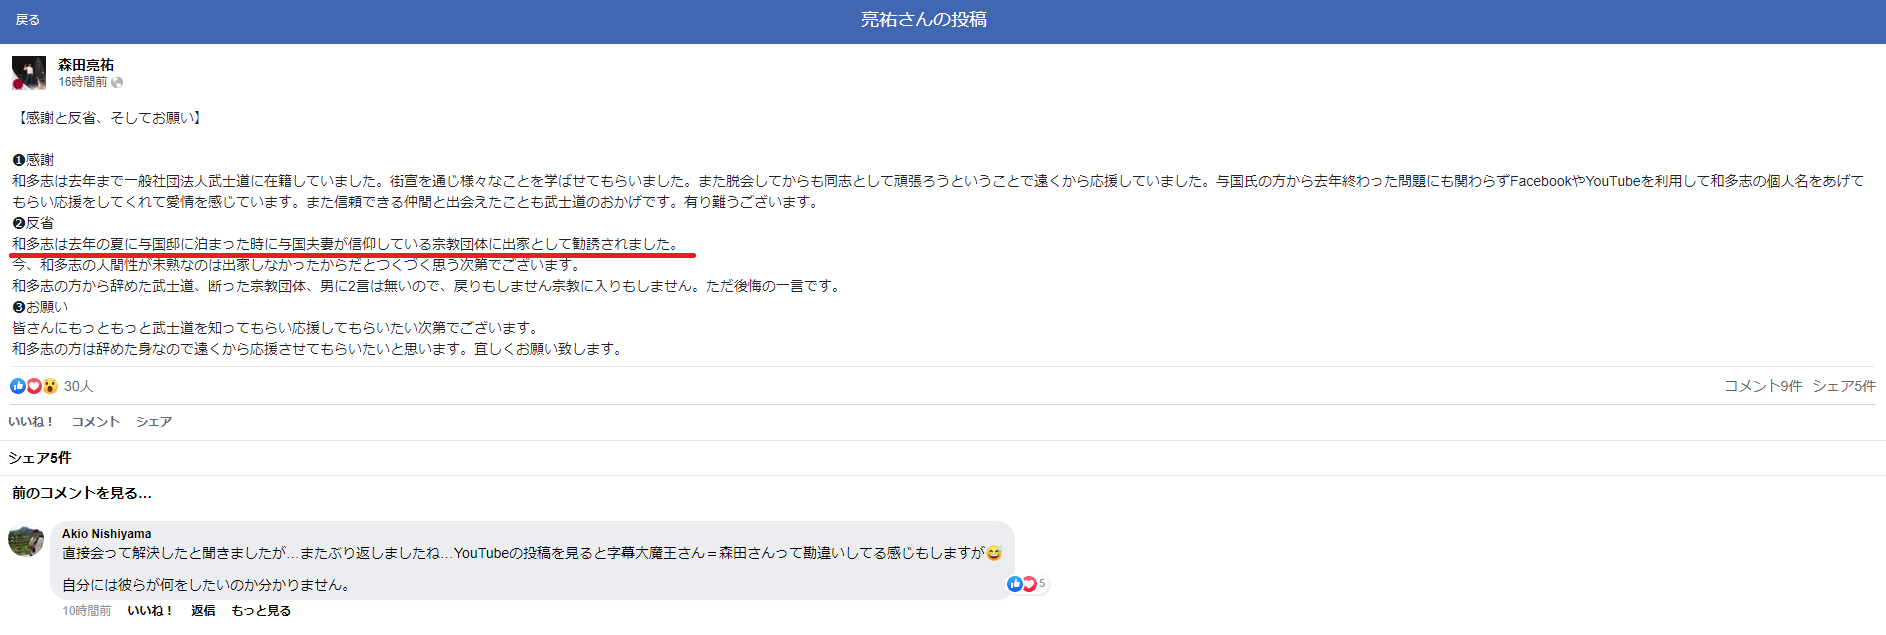This screenshot has width=1886, height=635.
Task: Open the 森田亮祐 author name link
Action: (86, 65)
